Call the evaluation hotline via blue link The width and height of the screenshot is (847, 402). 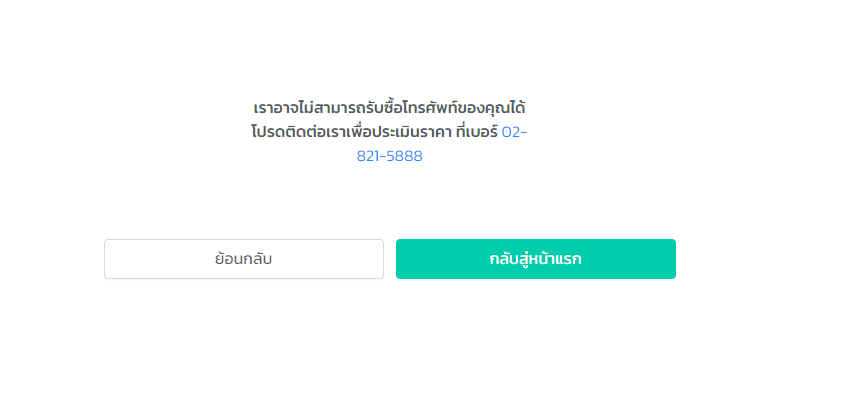pyautogui.click(x=389, y=156)
